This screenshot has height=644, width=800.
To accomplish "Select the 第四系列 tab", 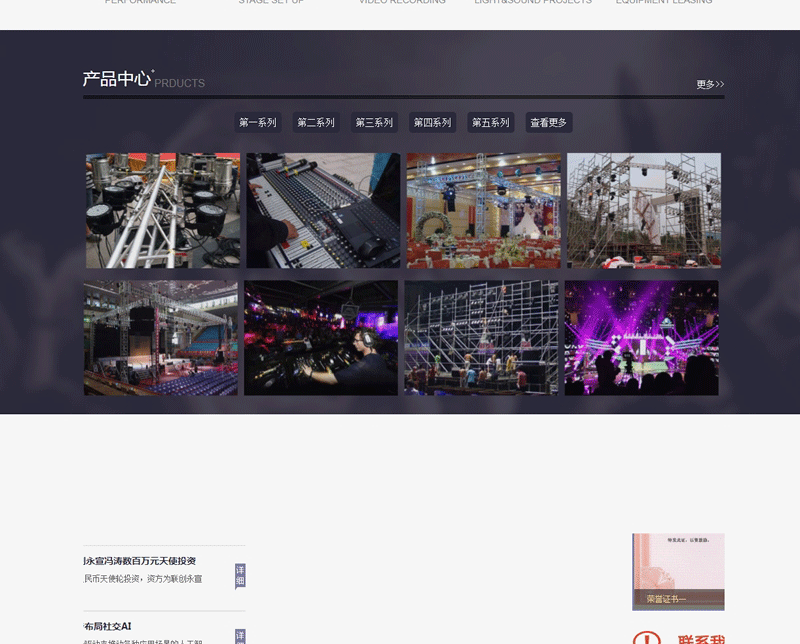I will point(432,122).
